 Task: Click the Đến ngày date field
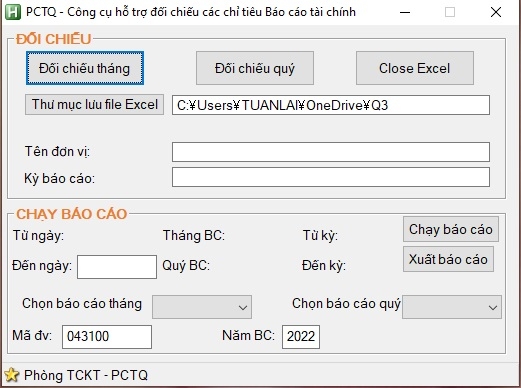point(117,267)
